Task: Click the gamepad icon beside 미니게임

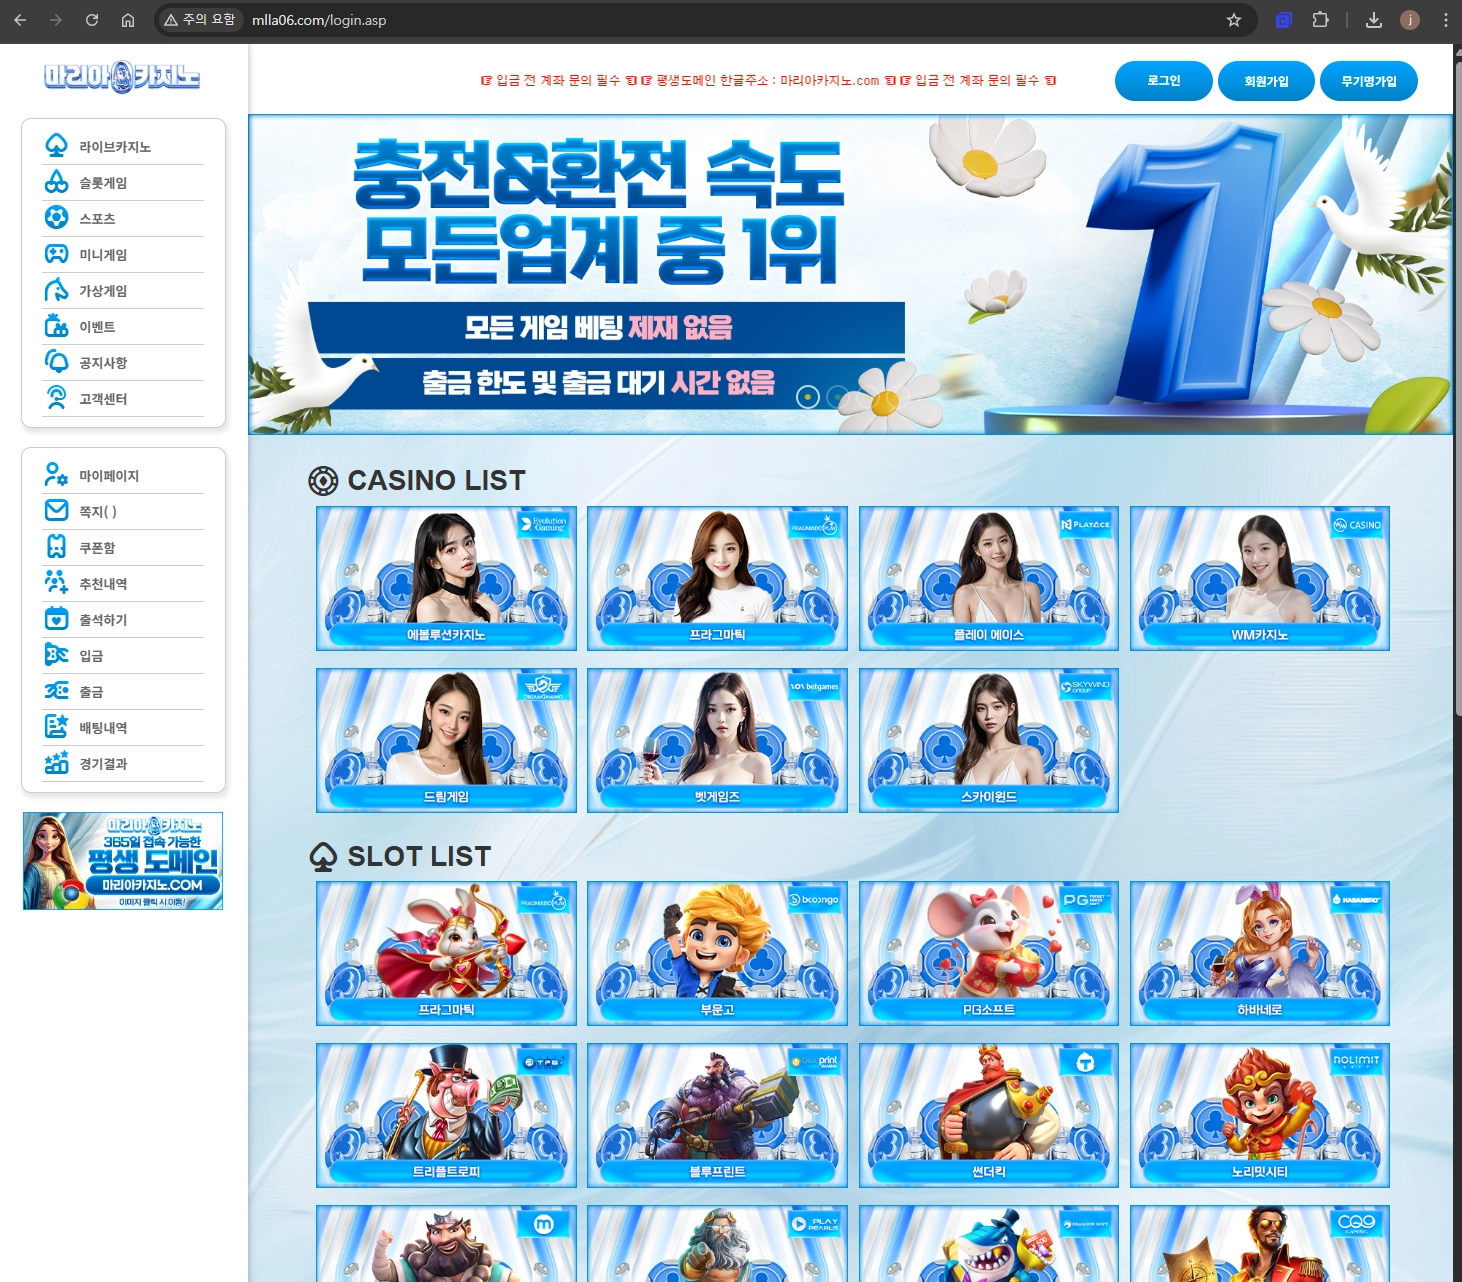Action: coord(57,254)
